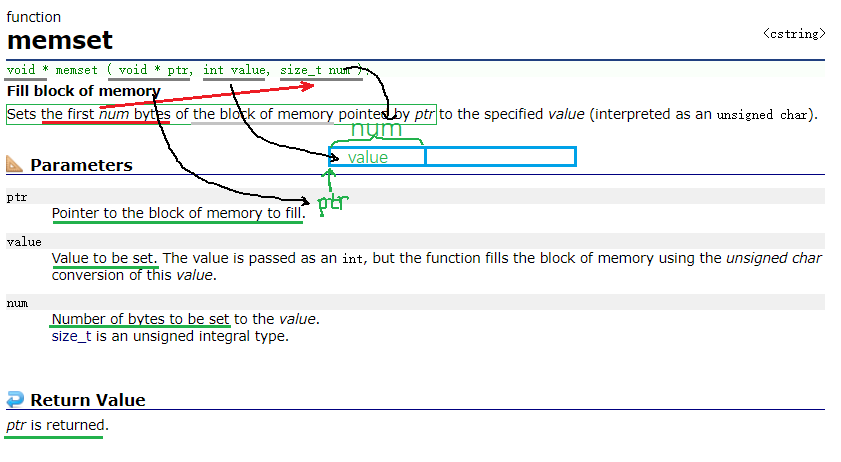Click 'int value' in the function prototype
The height and width of the screenshot is (462, 841).
pos(235,70)
